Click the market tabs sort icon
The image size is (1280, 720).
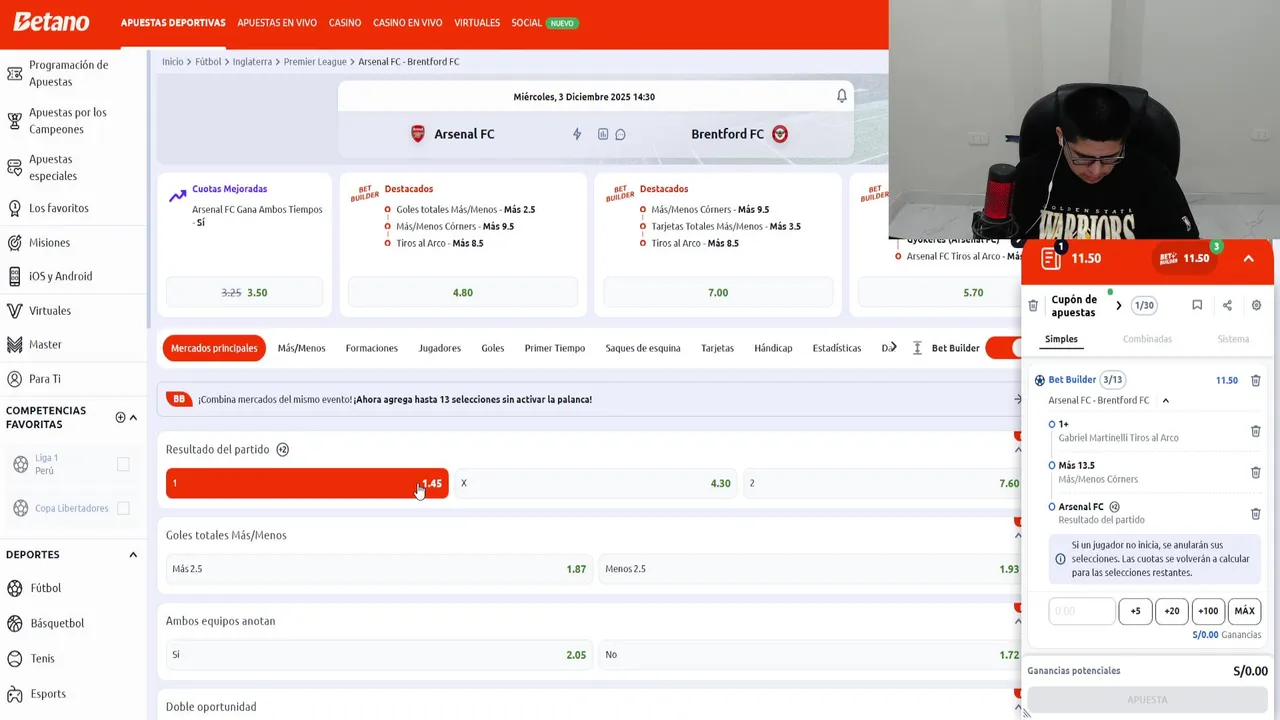[917, 348]
